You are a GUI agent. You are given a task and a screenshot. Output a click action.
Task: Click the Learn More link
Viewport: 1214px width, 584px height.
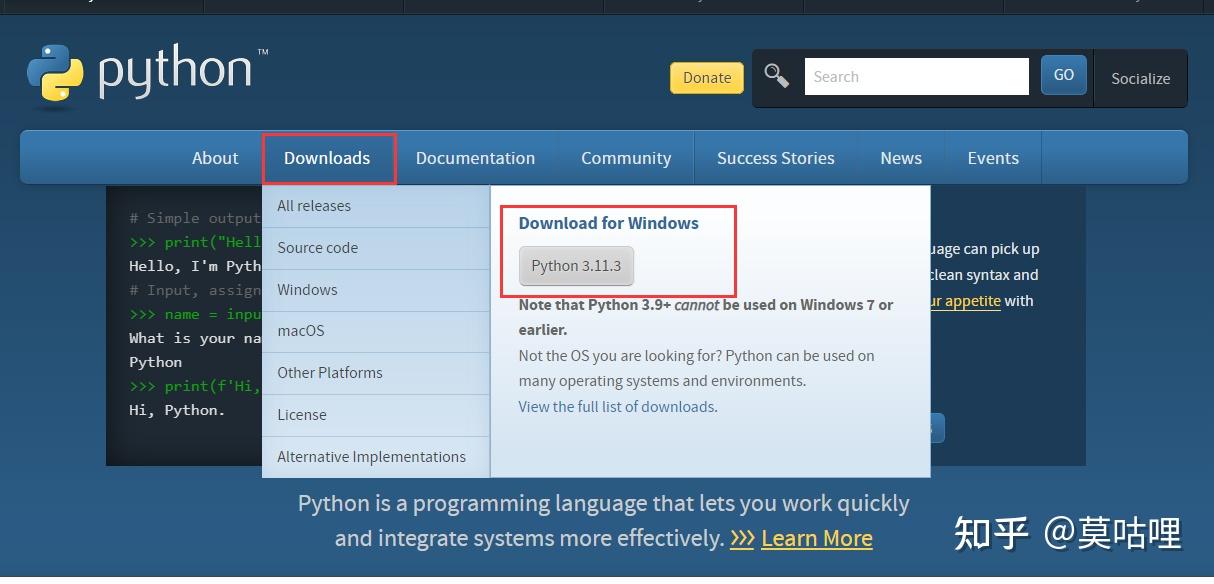click(x=816, y=538)
